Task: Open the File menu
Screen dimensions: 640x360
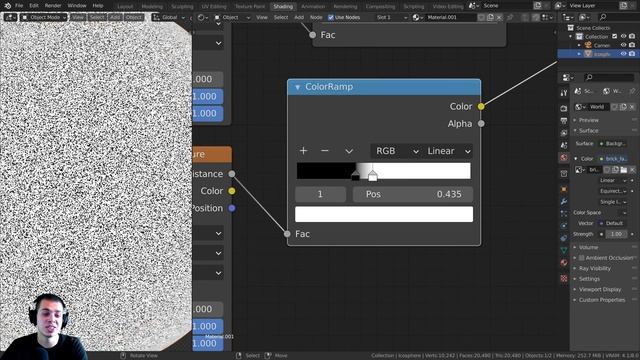Action: click(x=19, y=6)
